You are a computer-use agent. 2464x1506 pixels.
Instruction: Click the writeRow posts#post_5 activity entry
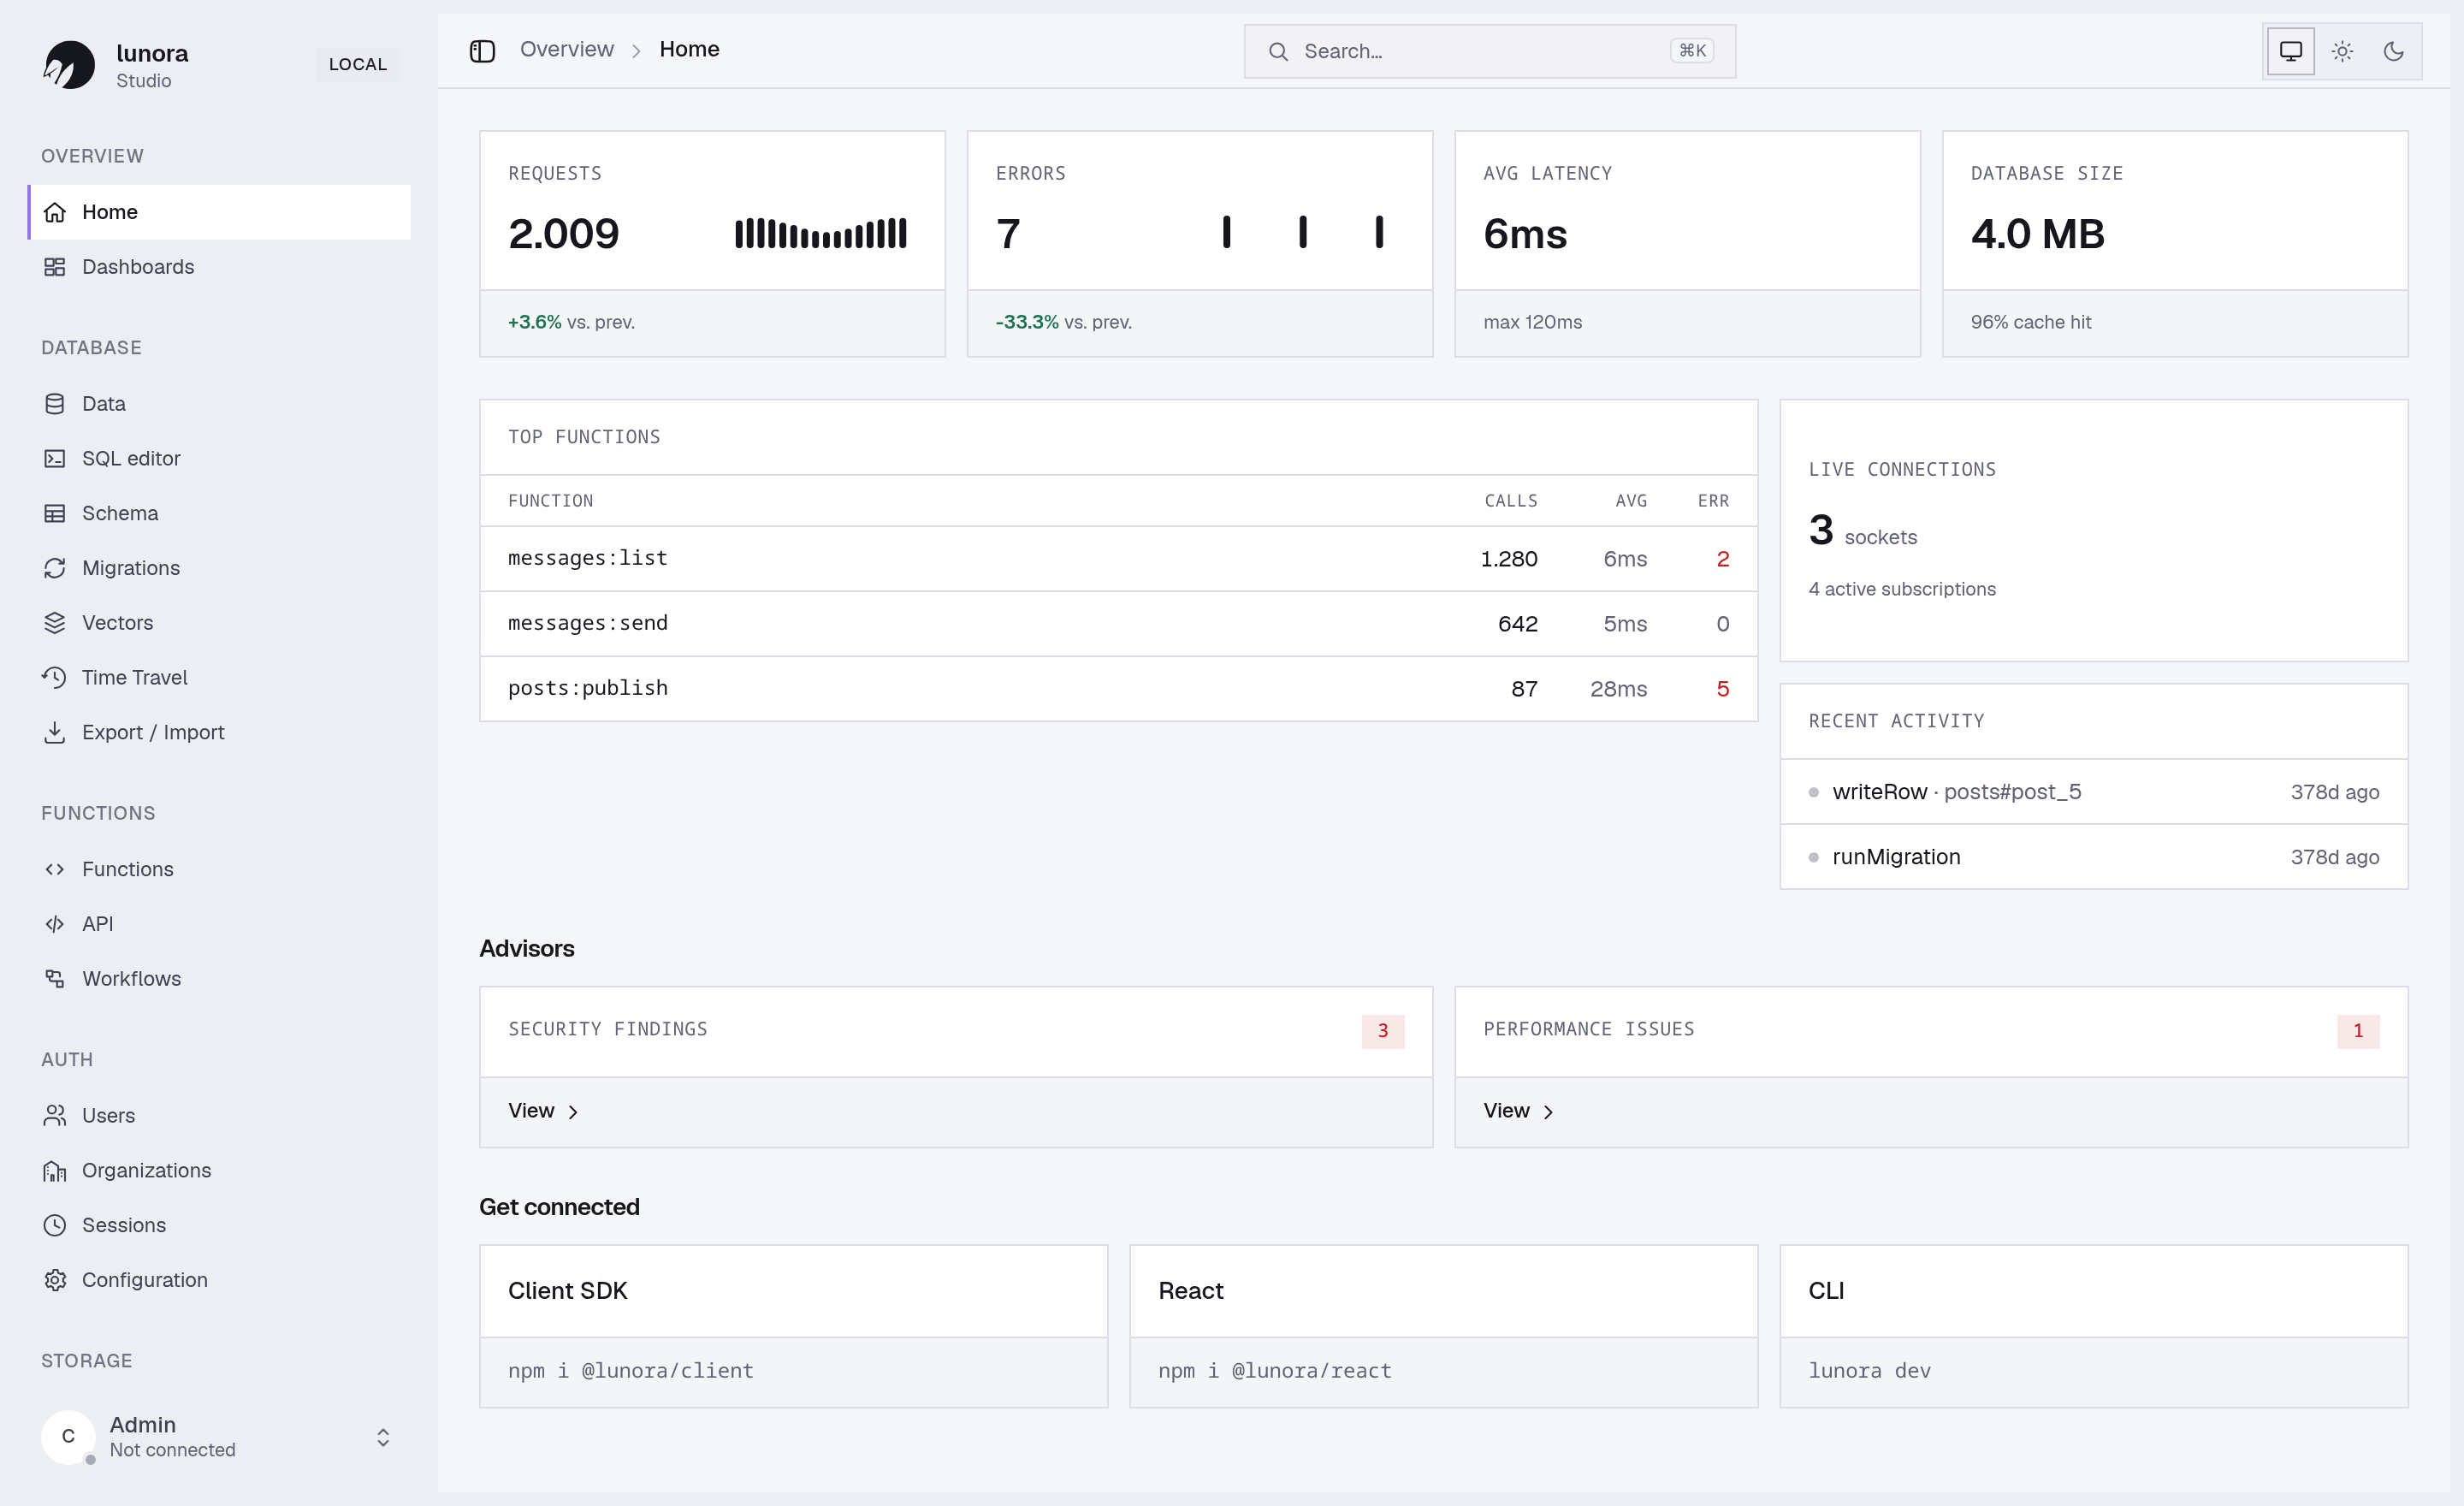pos(2093,792)
